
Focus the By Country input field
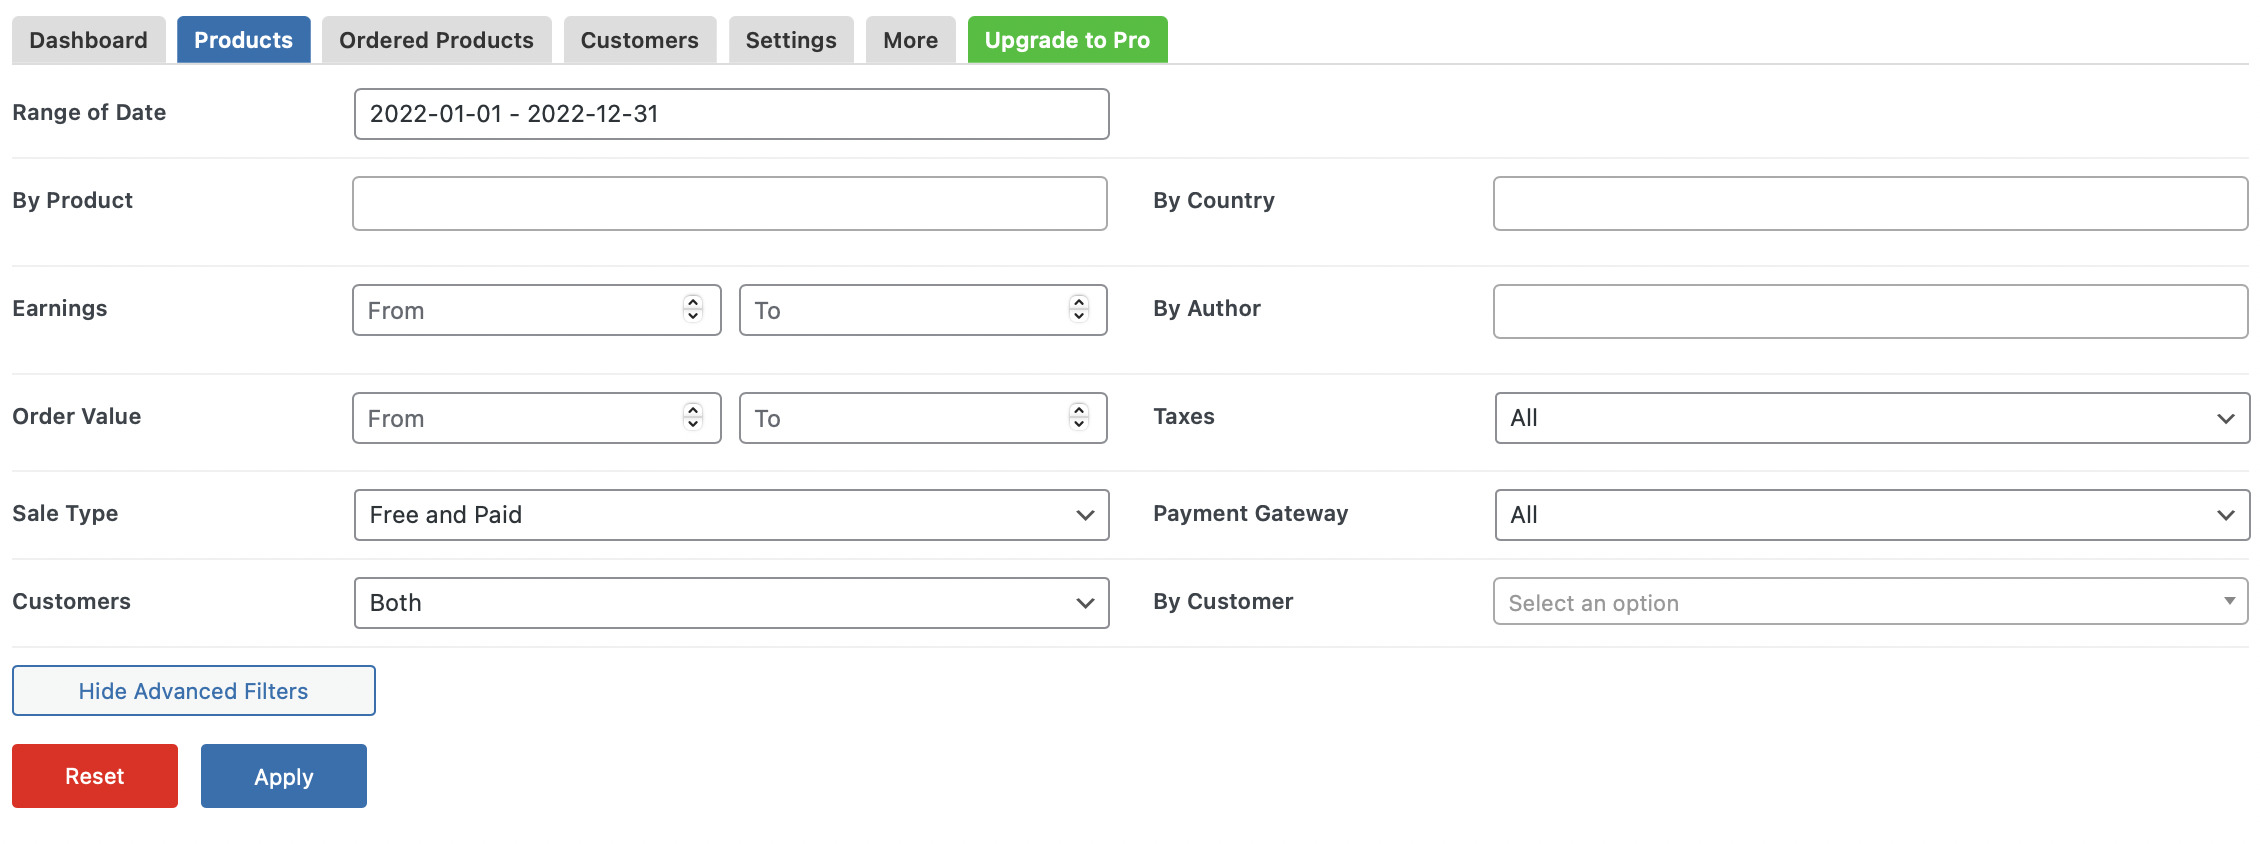click(1870, 204)
